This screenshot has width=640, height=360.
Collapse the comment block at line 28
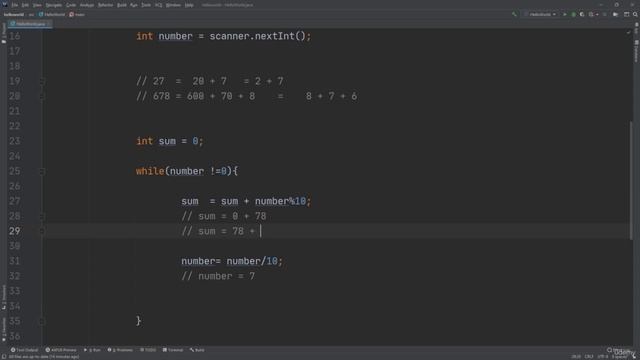tap(42, 216)
